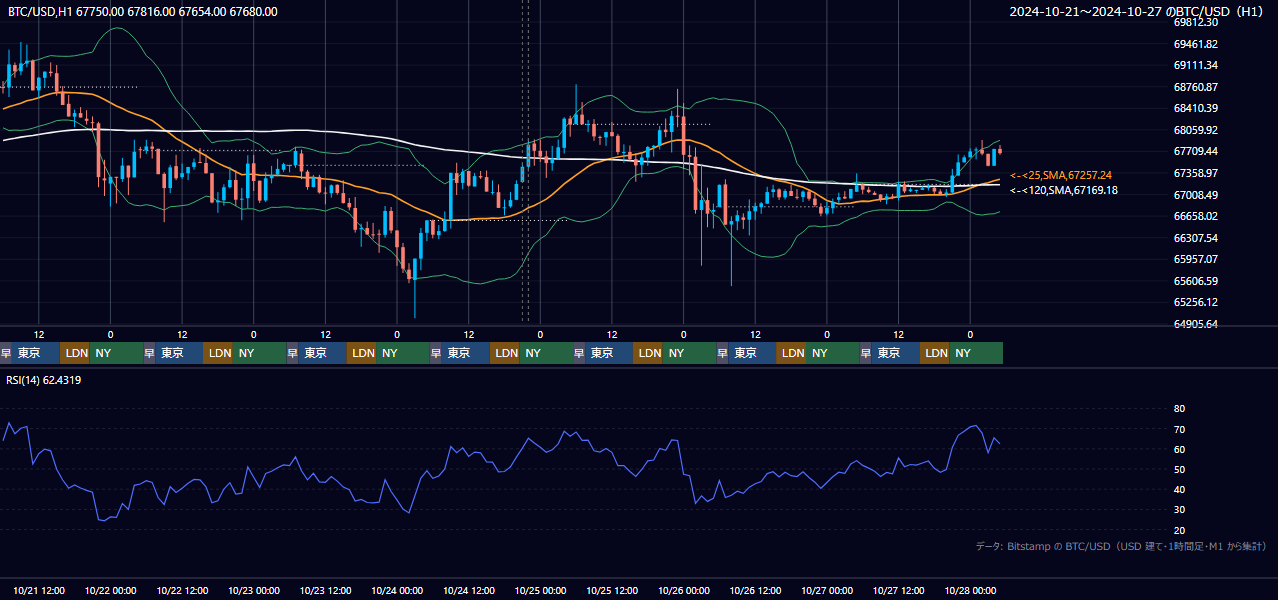1278x600 pixels.
Task: Click price axis label 67358.97
Action: coord(1195,173)
